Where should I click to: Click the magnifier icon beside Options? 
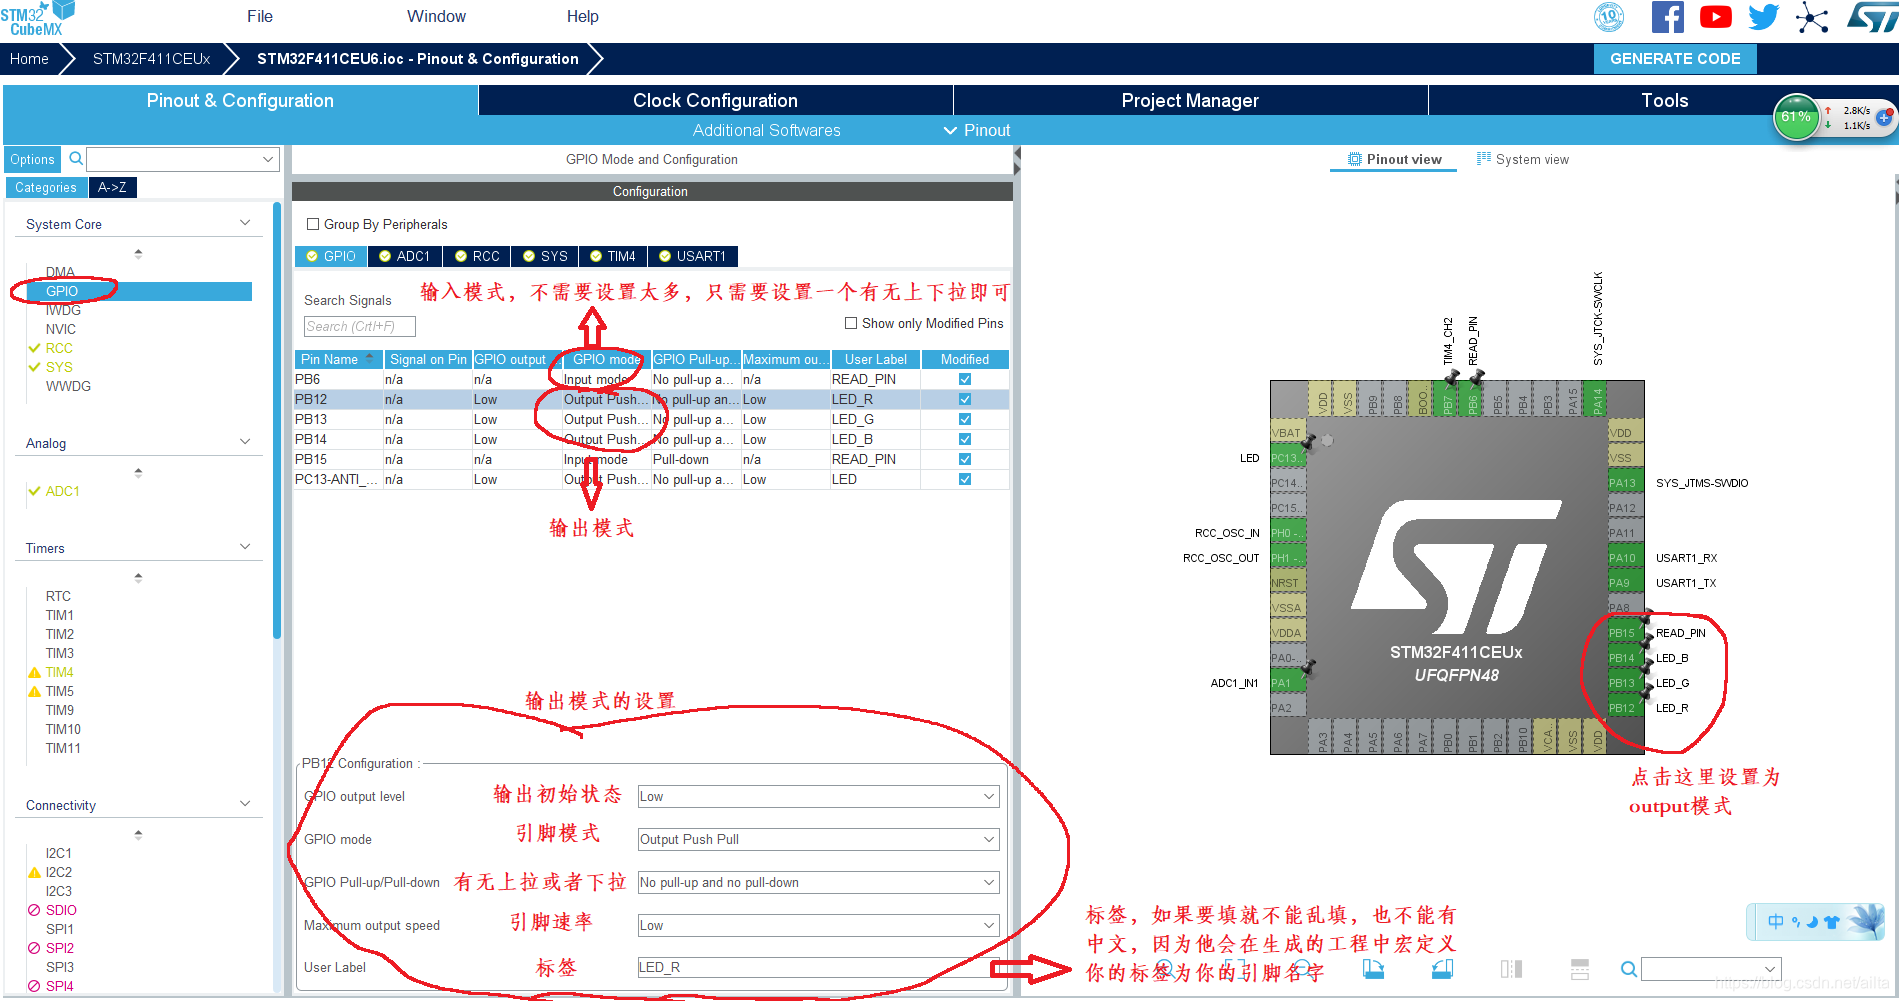tap(75, 159)
